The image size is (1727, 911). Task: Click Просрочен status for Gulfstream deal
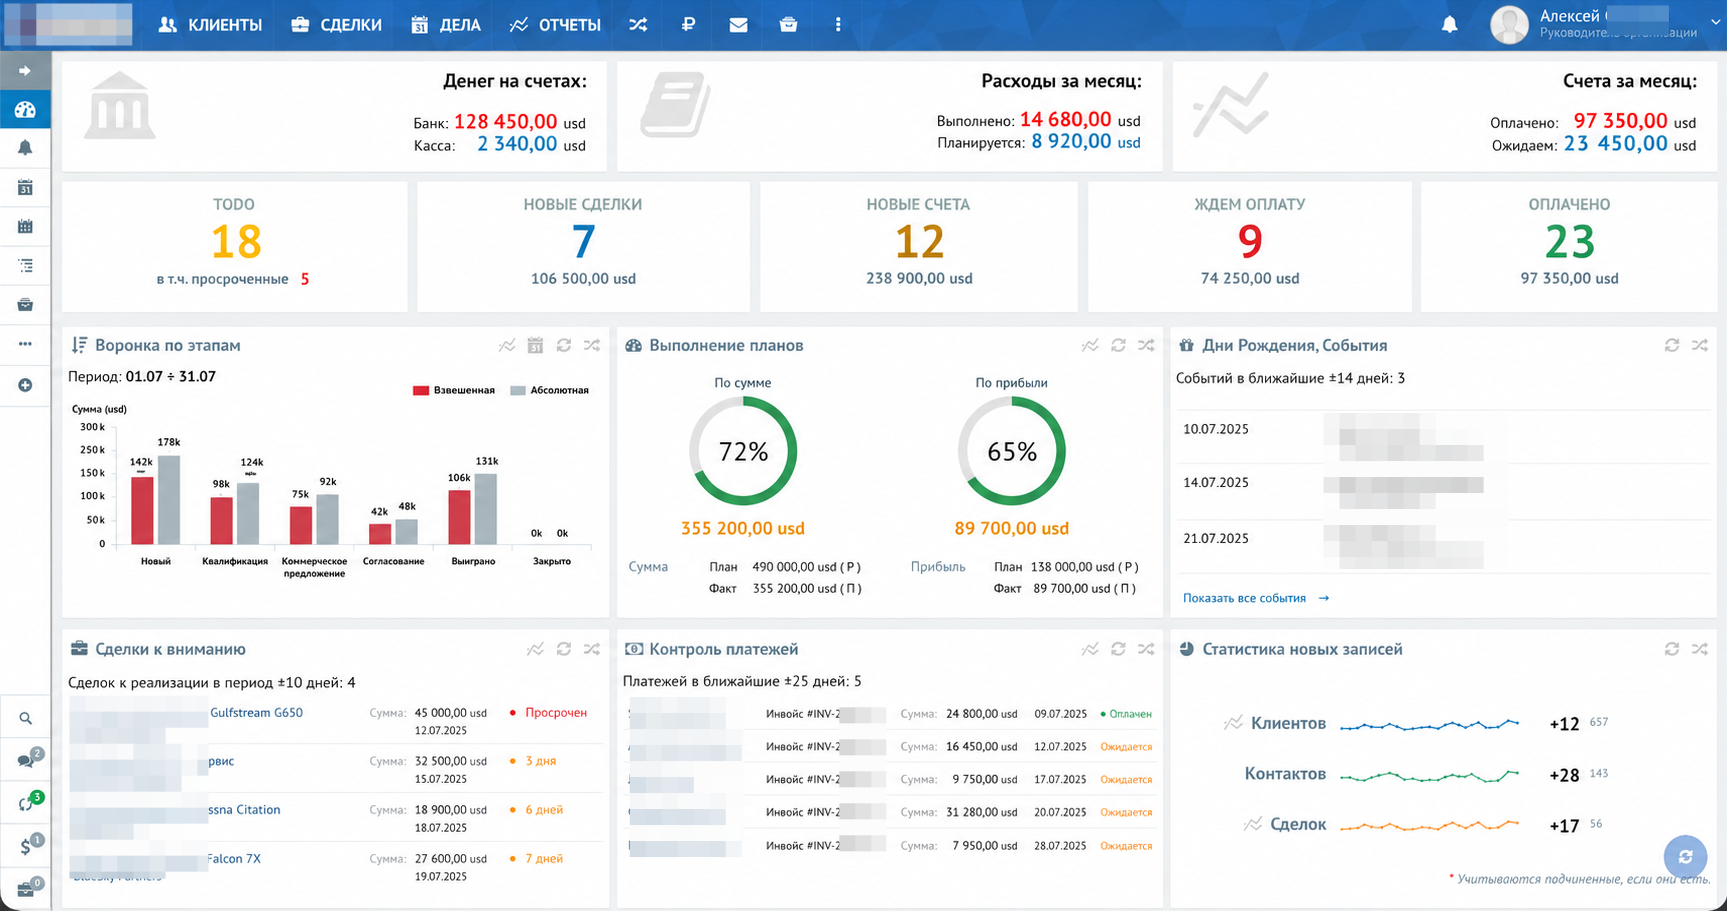[548, 713]
